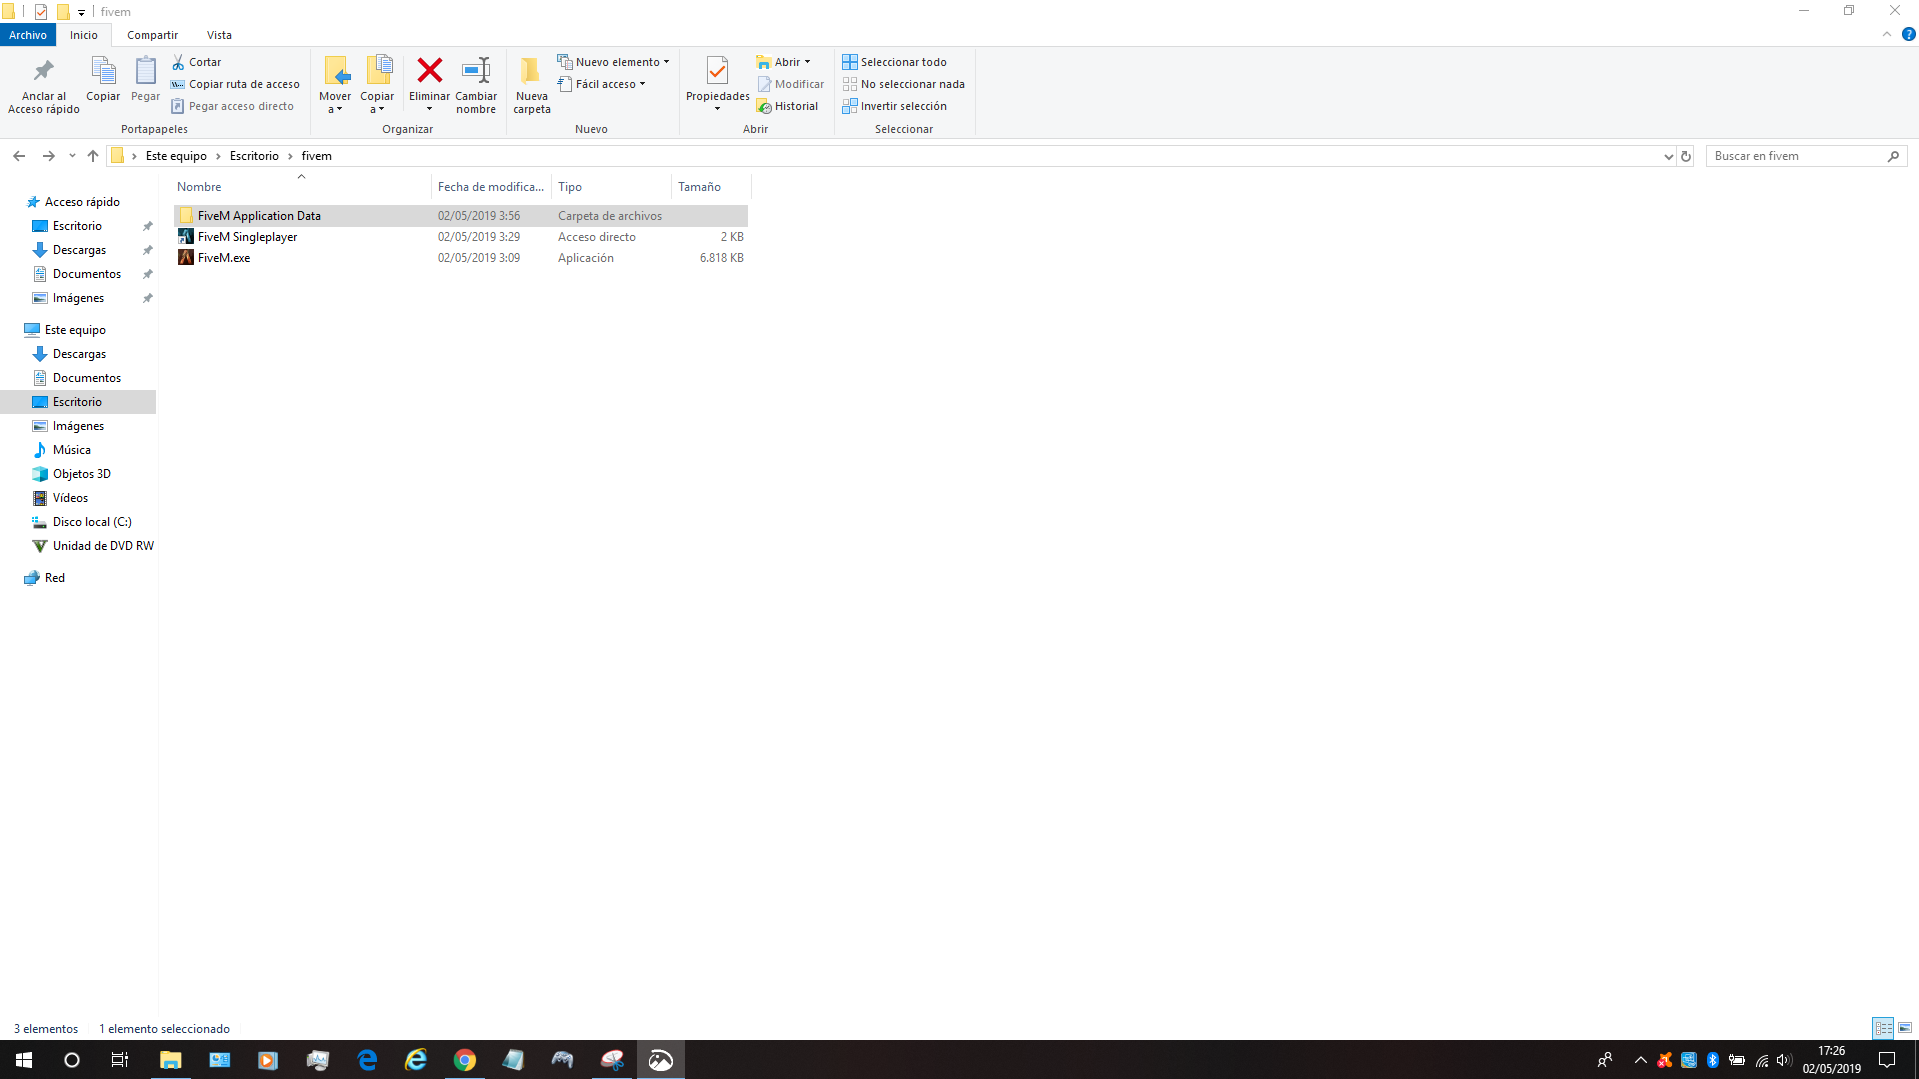This screenshot has height=1079, width=1919.
Task: Click Cortar scissors command
Action: click(x=196, y=62)
